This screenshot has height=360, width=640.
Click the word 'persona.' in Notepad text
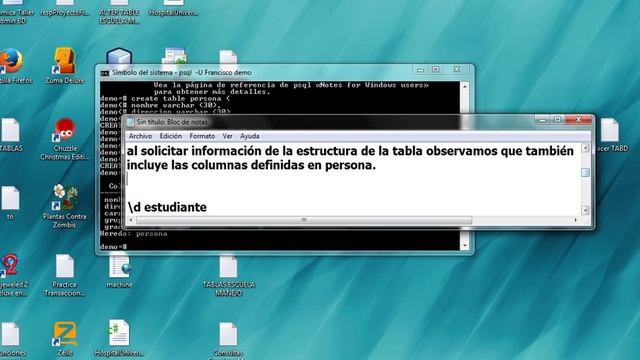[350, 165]
